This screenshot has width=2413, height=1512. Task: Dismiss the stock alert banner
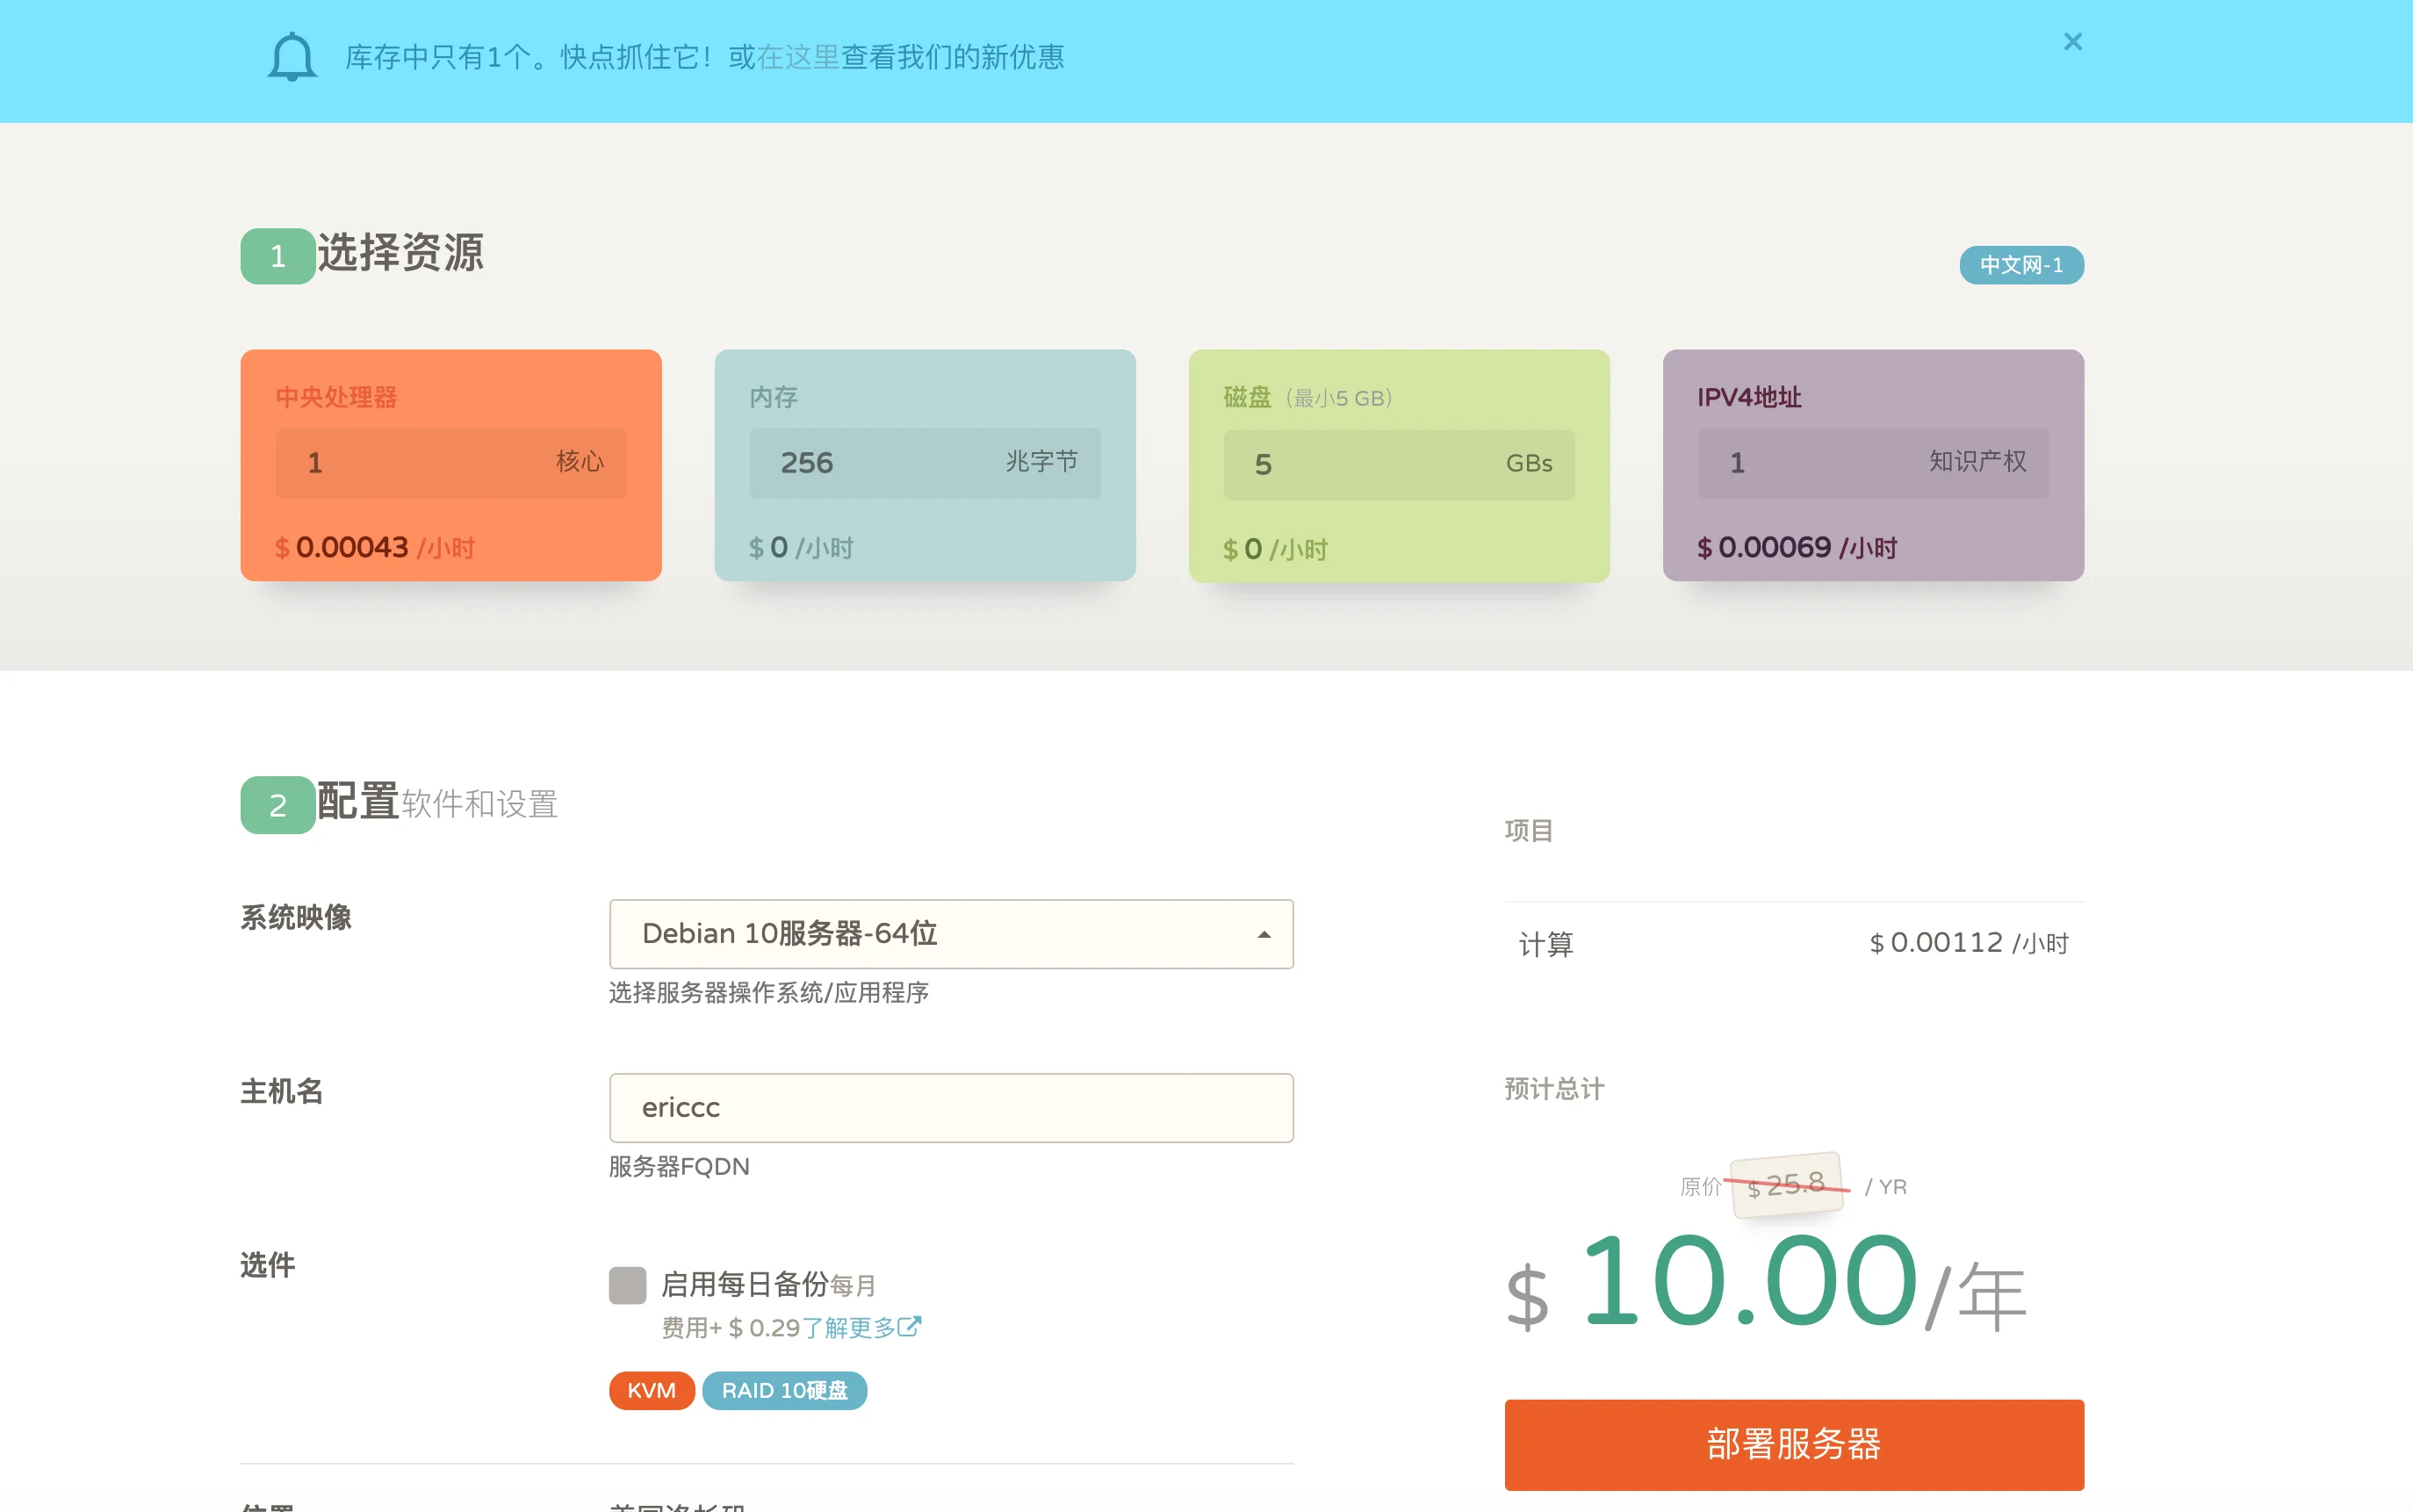2072,42
